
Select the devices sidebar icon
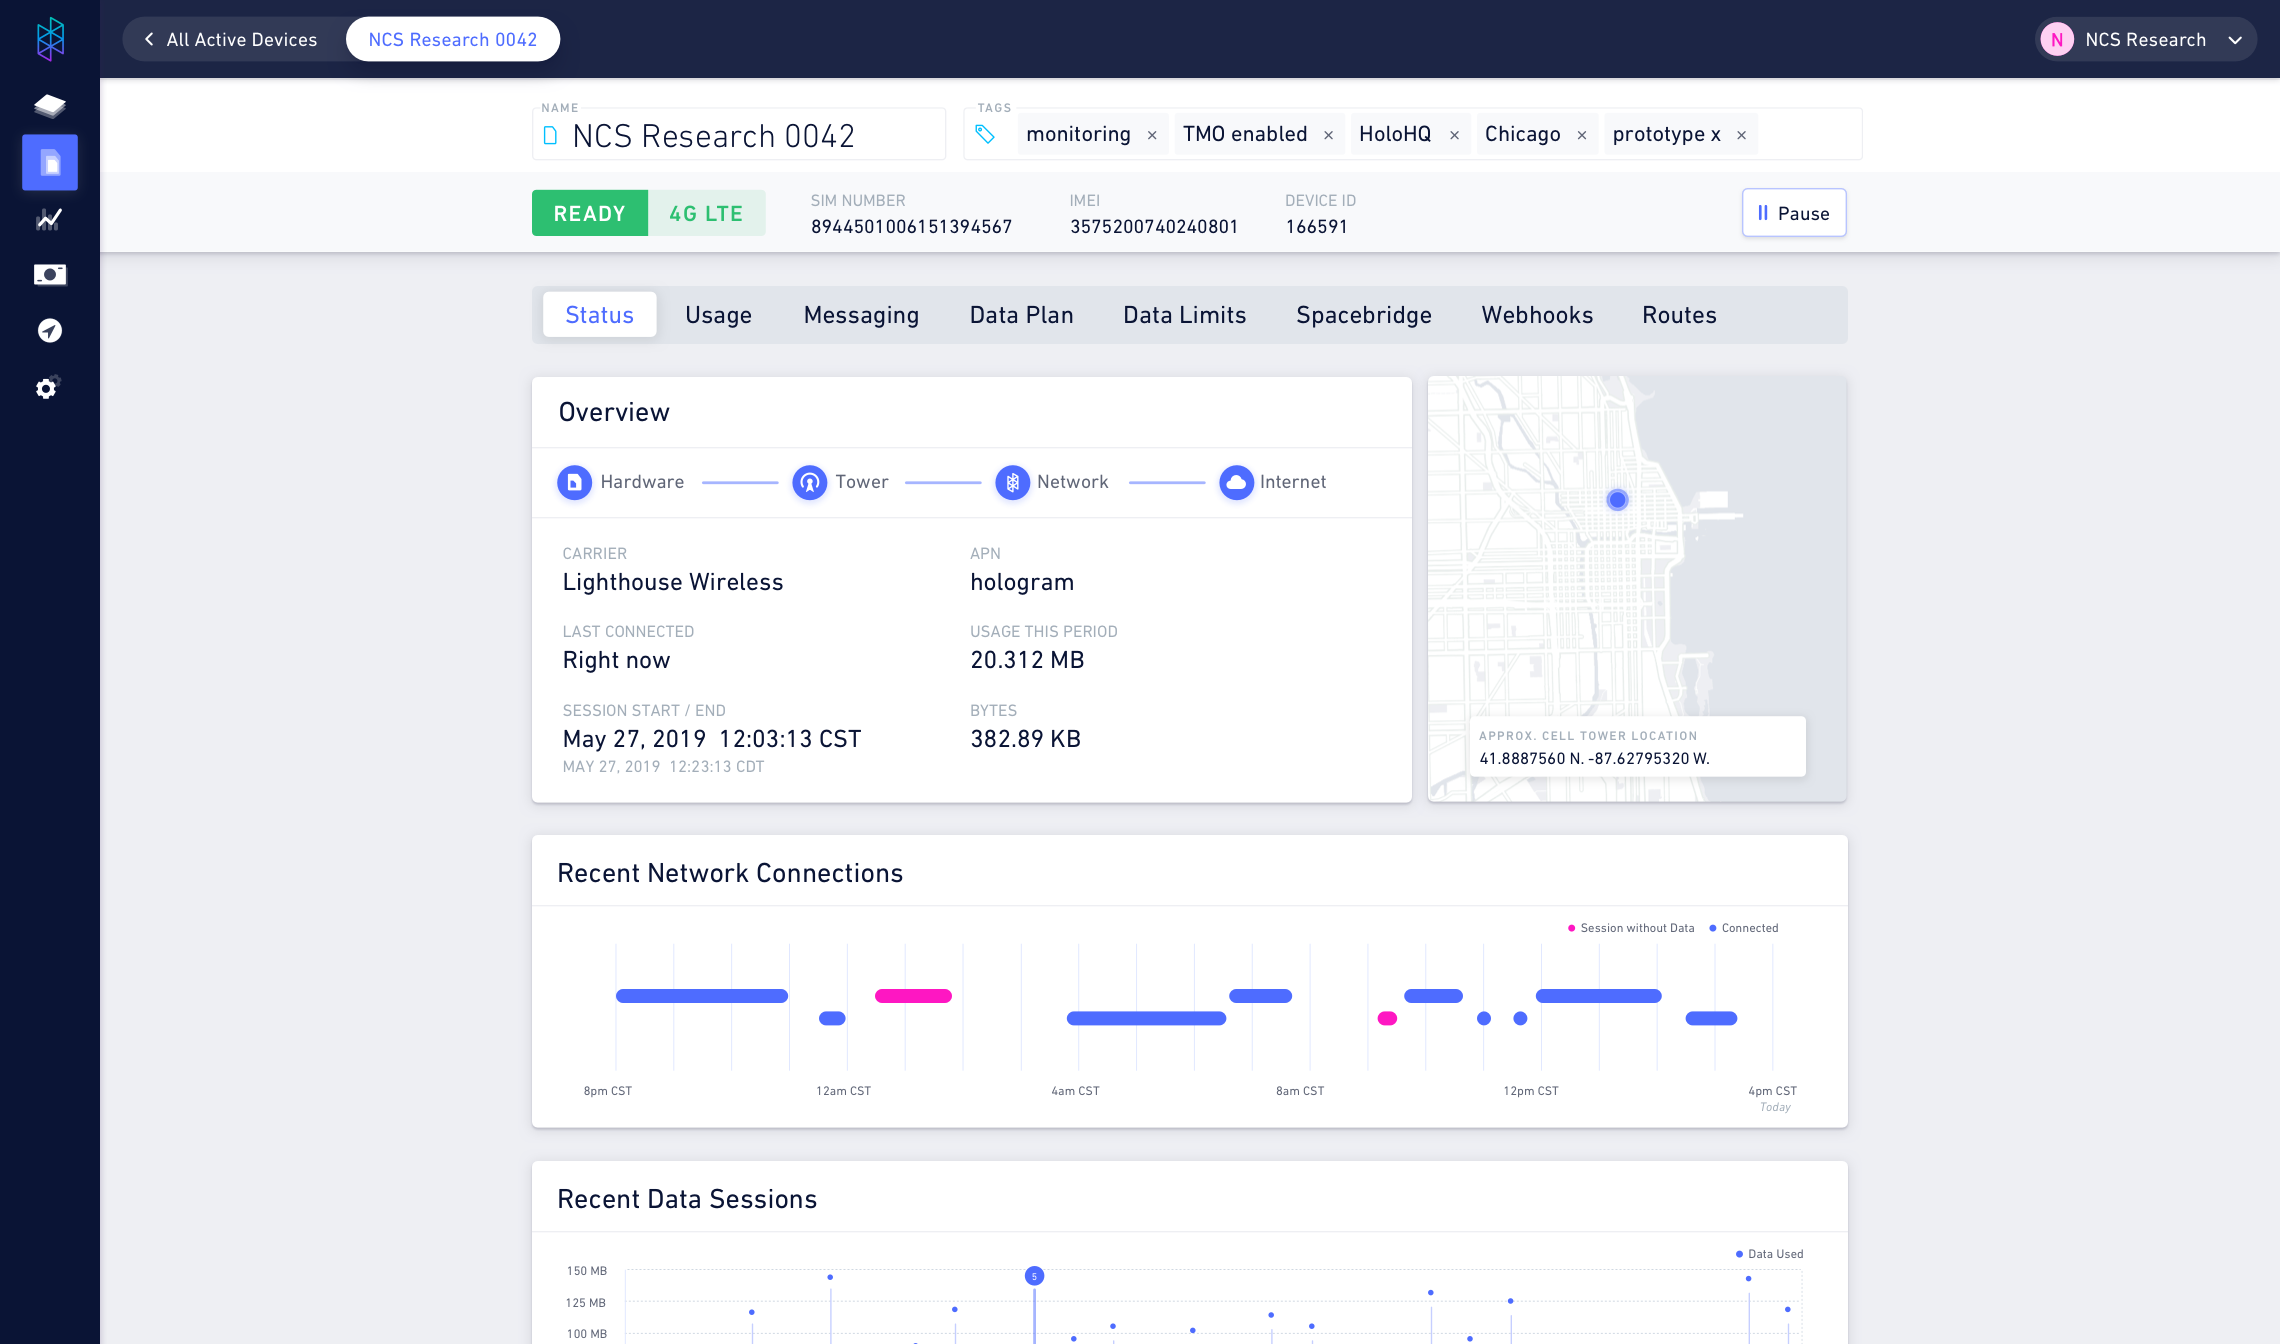(x=50, y=162)
